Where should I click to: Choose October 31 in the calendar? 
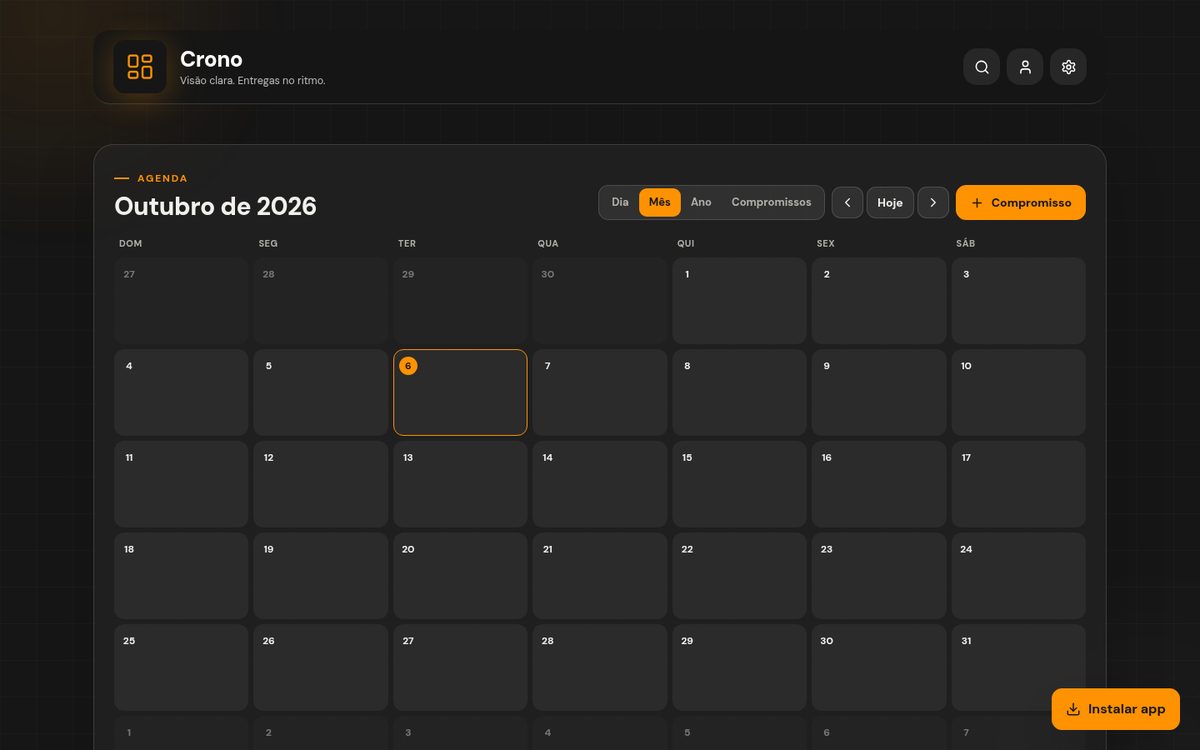1018,667
